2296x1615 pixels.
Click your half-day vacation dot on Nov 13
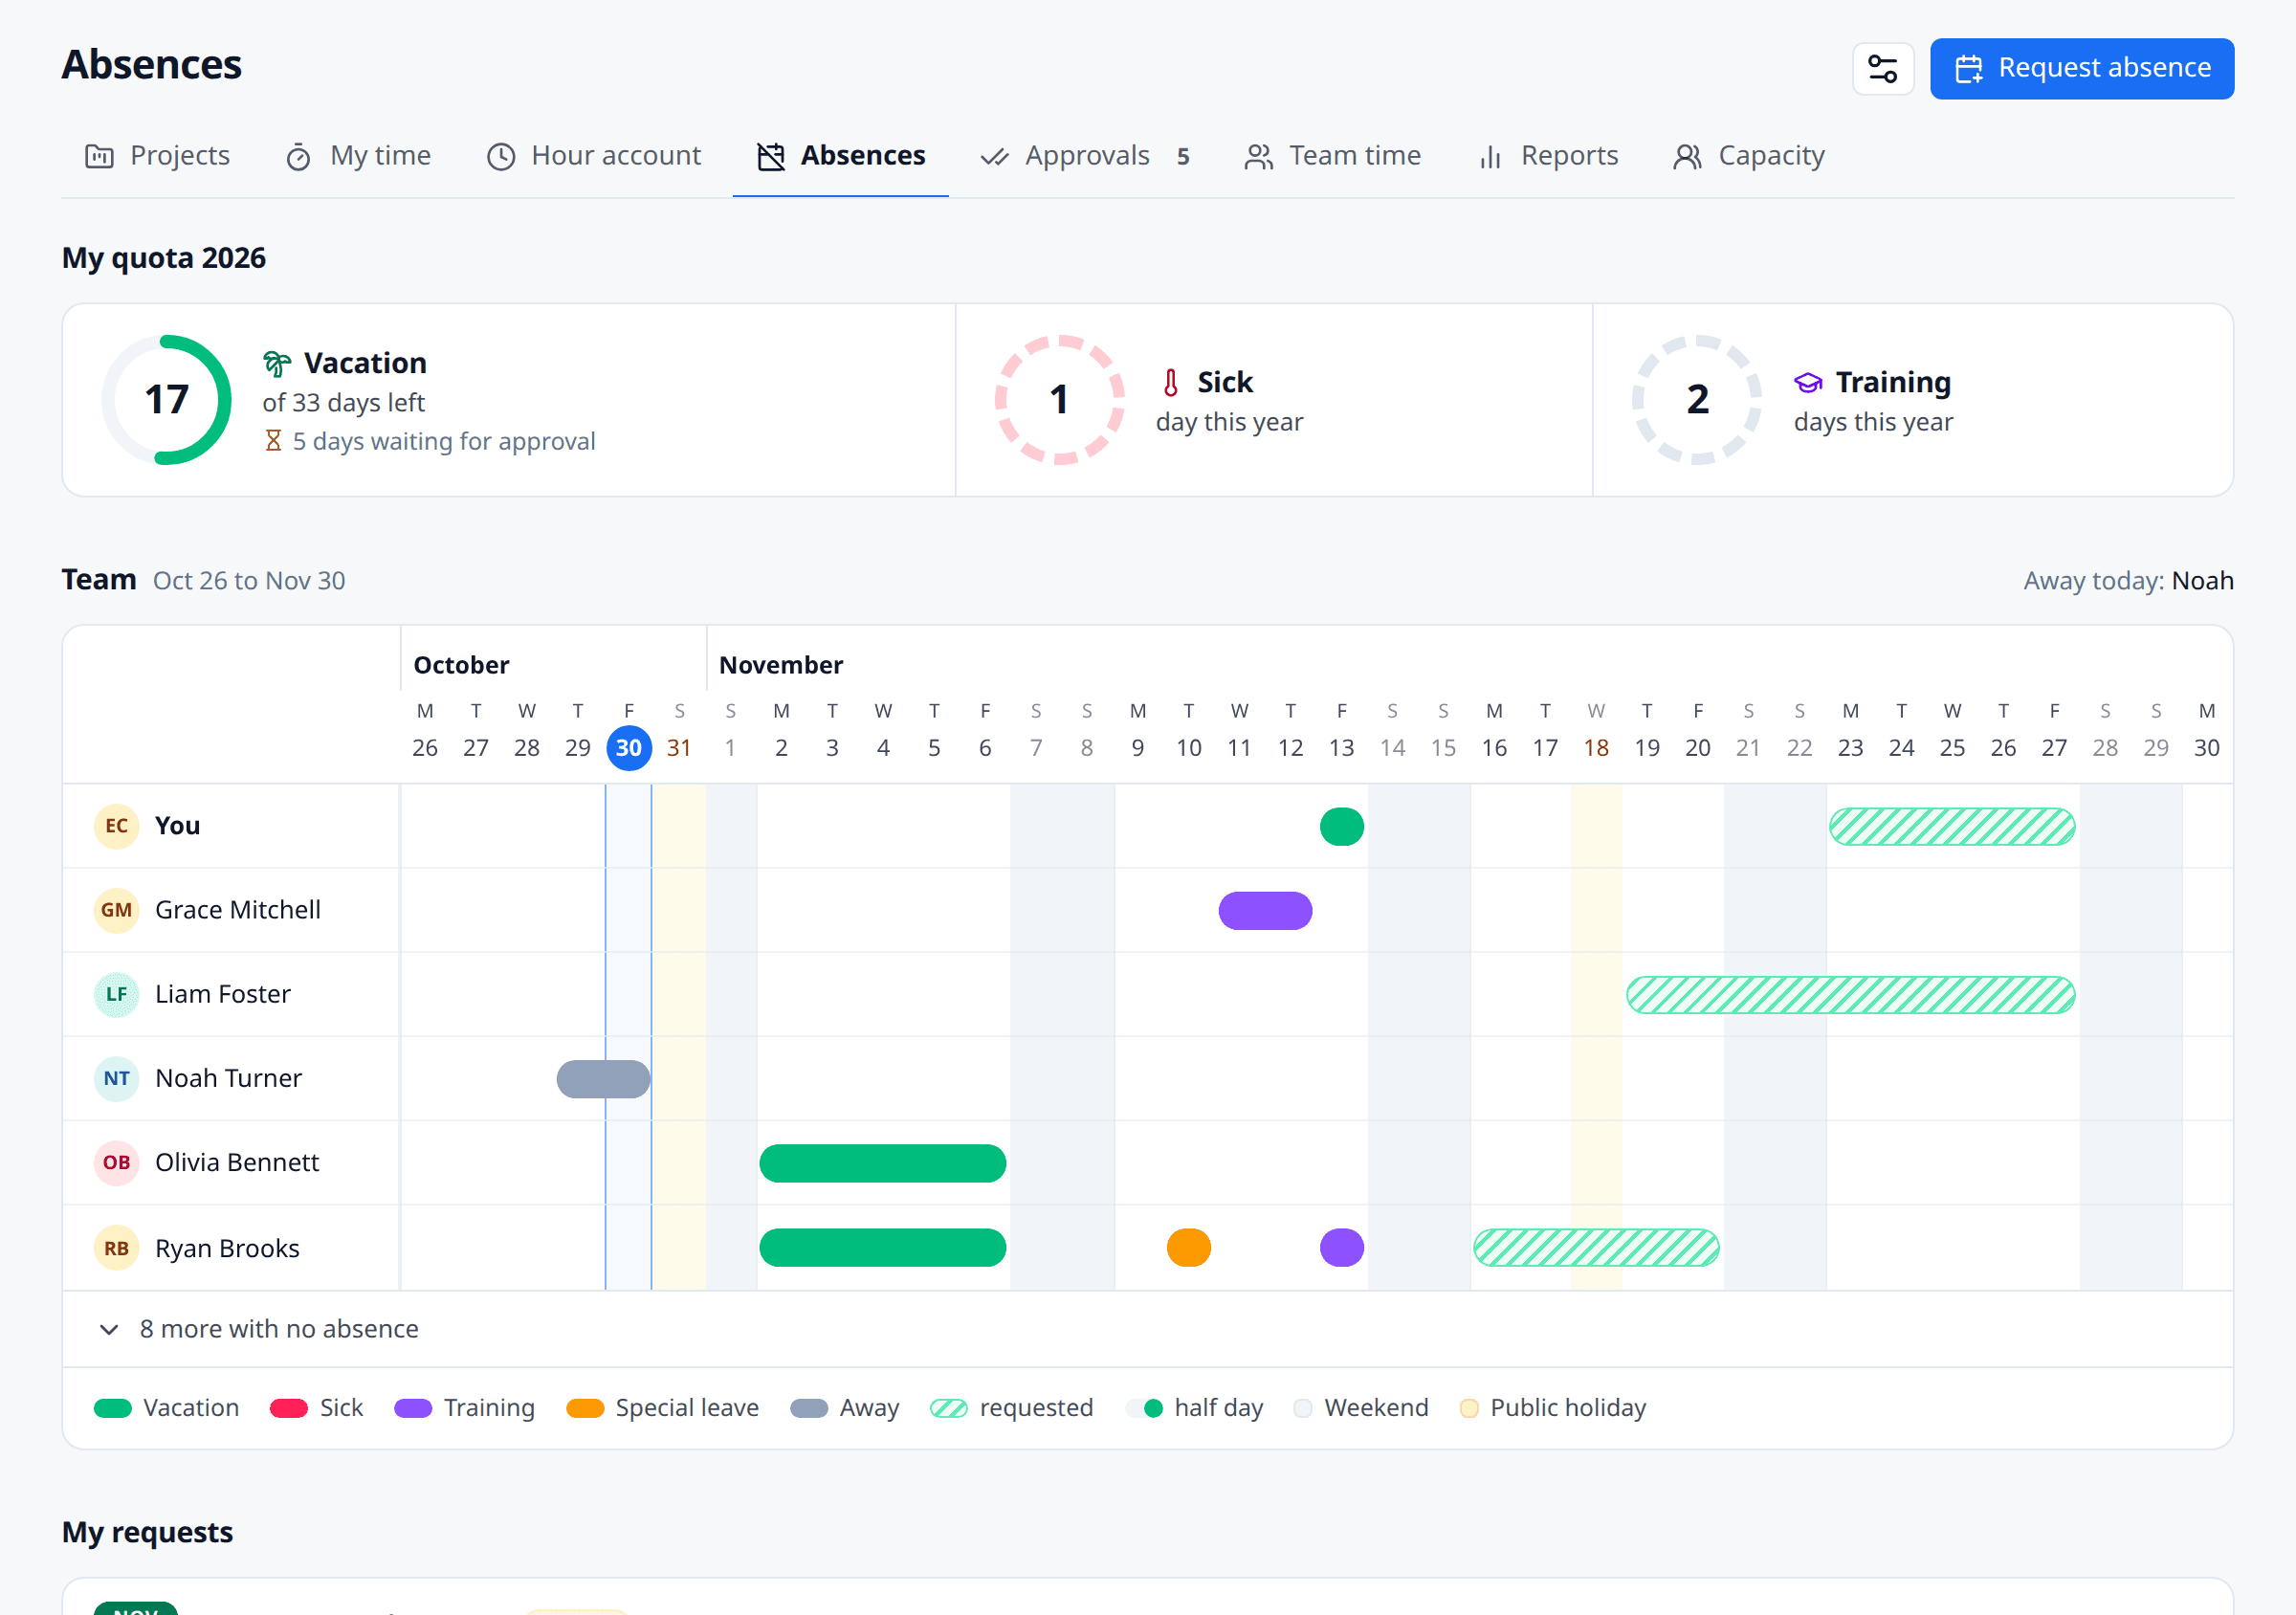coord(1341,827)
